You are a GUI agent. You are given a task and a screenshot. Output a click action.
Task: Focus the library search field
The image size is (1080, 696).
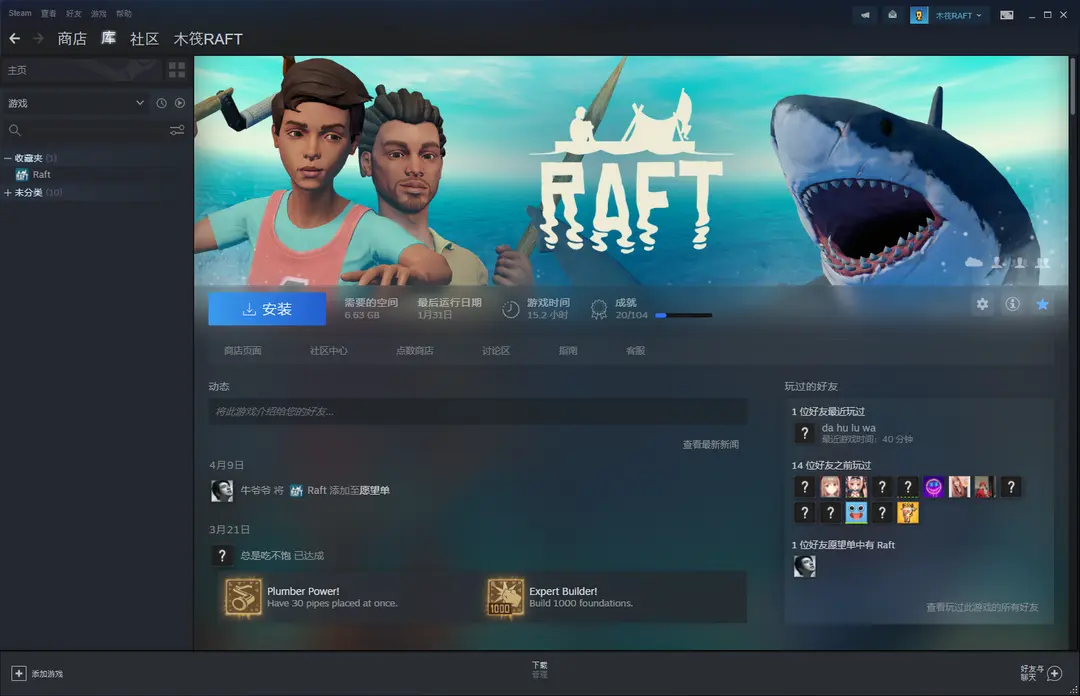(94, 130)
